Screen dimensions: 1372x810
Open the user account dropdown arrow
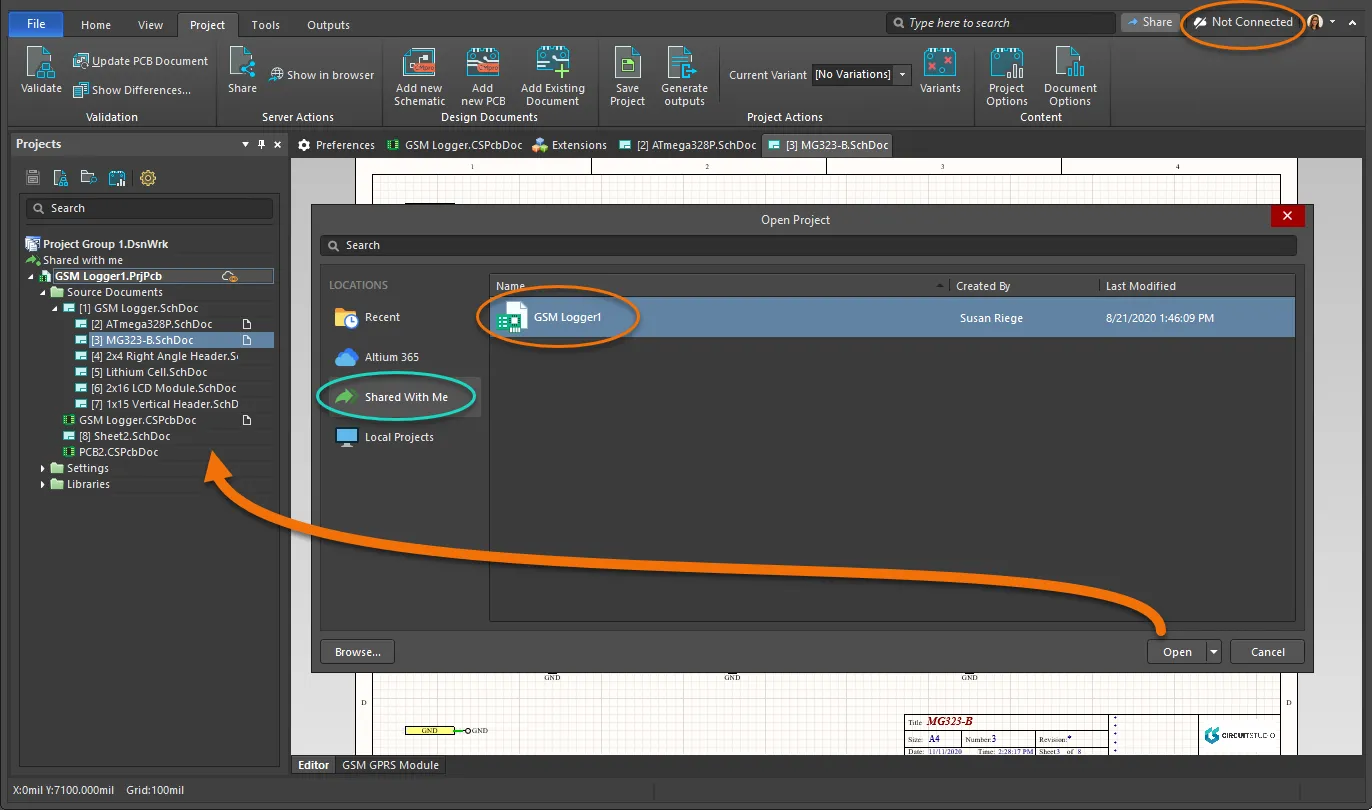click(x=1333, y=22)
